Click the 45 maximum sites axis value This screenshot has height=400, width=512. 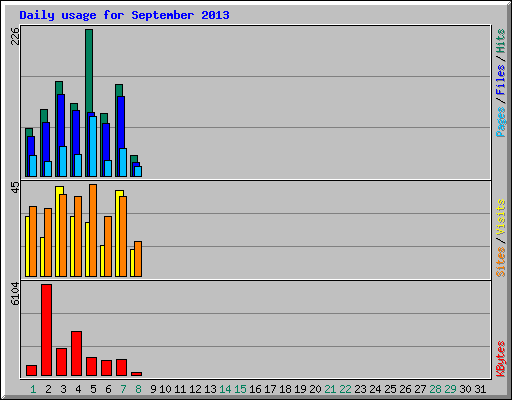tap(15, 188)
